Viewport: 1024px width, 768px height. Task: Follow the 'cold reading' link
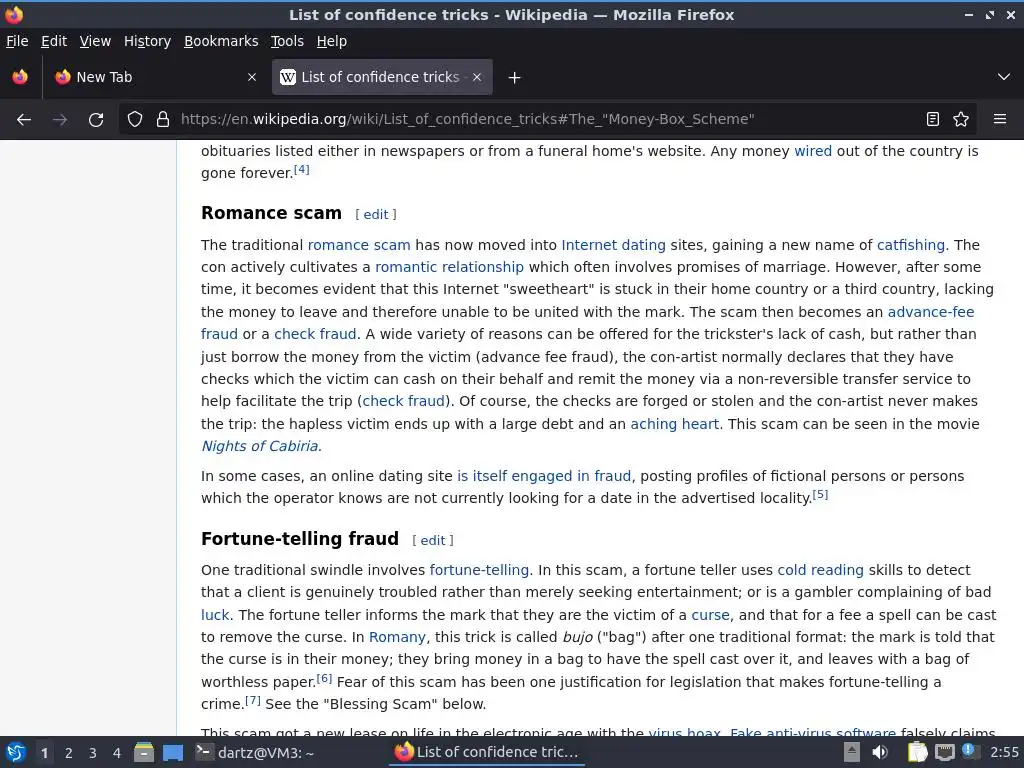(x=820, y=571)
